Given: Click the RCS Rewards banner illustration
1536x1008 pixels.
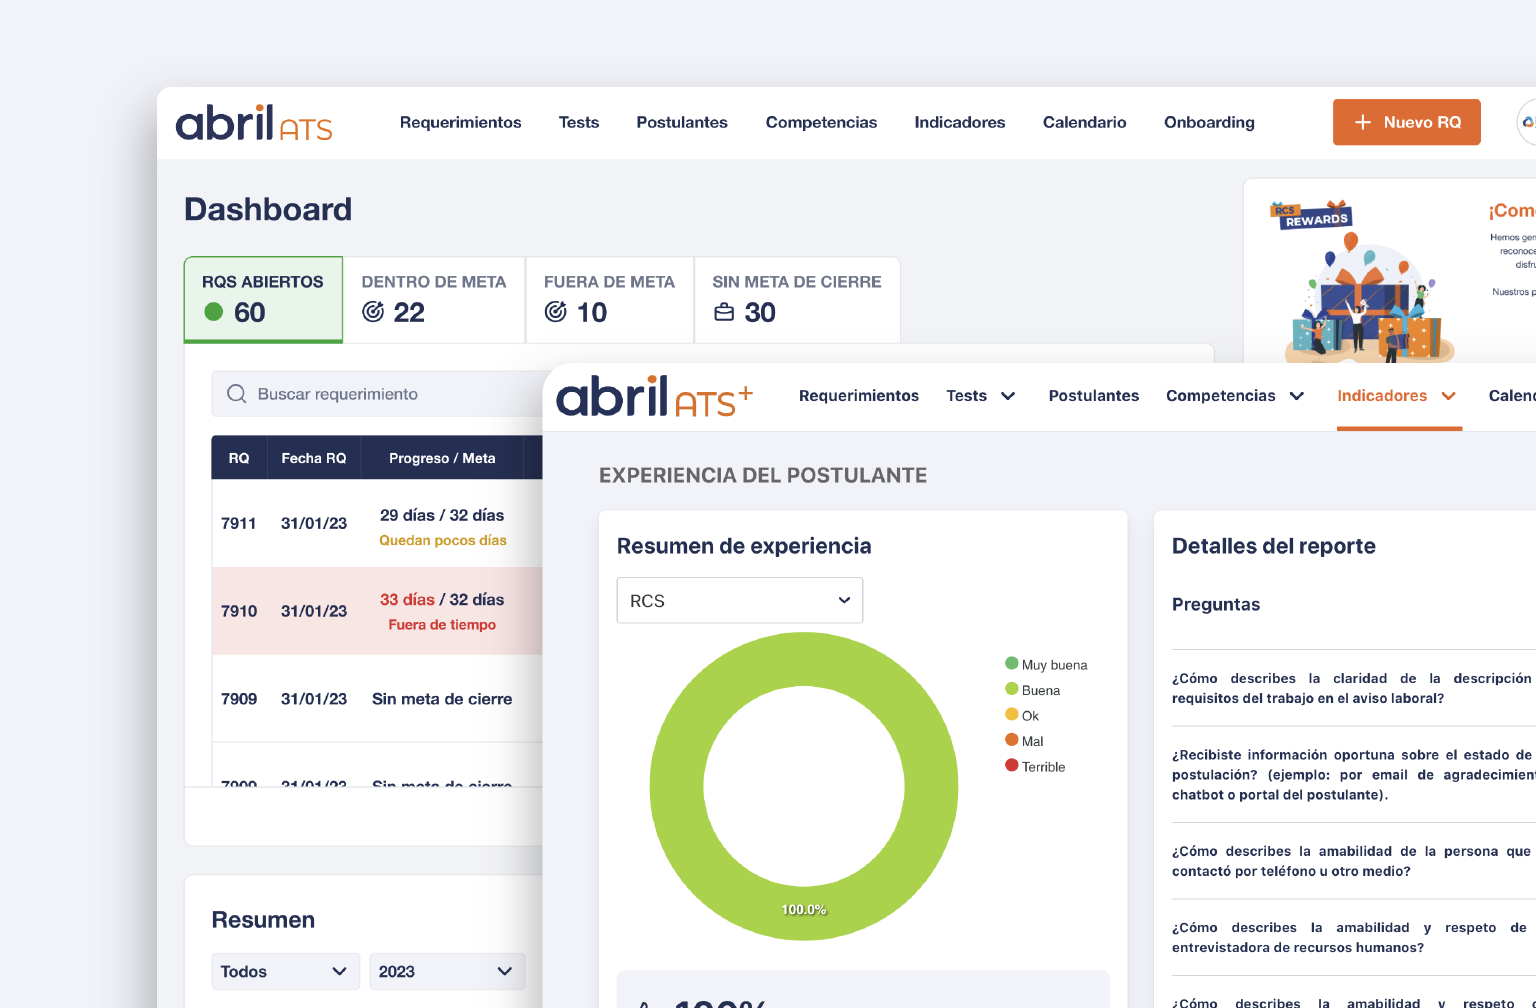Looking at the screenshot, I should point(1365,282).
